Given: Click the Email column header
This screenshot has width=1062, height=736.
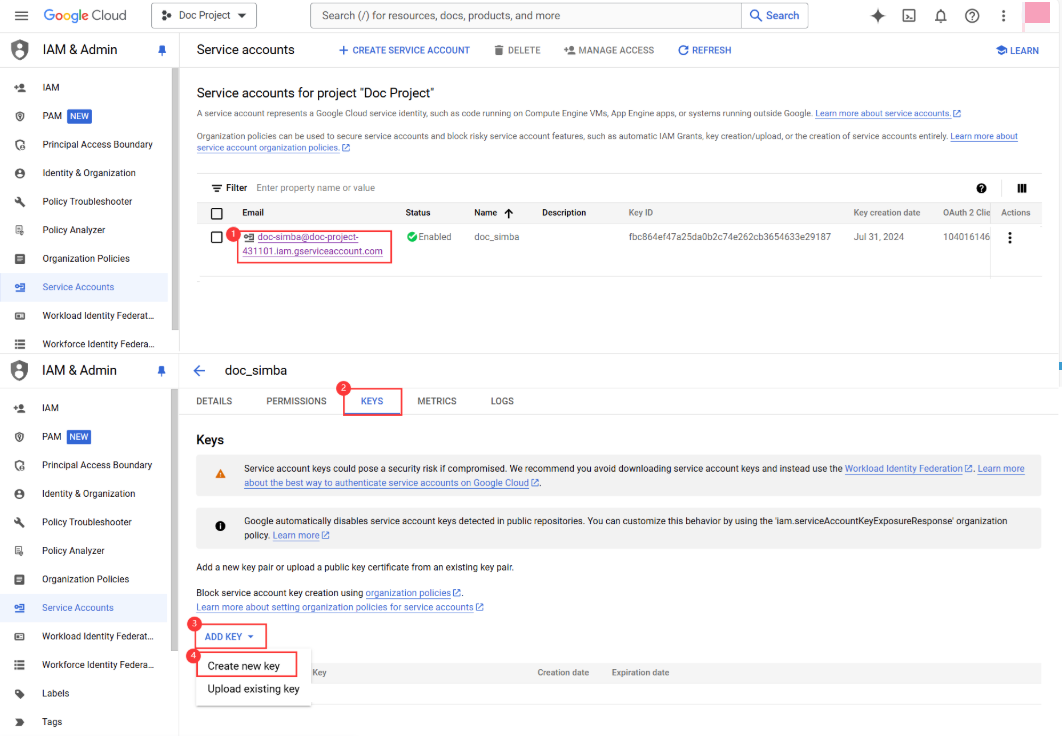Looking at the screenshot, I should click(x=253, y=213).
